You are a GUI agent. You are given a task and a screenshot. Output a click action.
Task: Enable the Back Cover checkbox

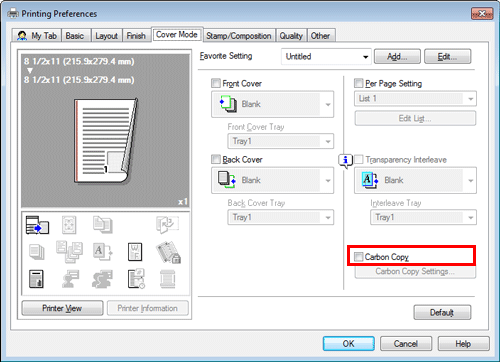(216, 159)
